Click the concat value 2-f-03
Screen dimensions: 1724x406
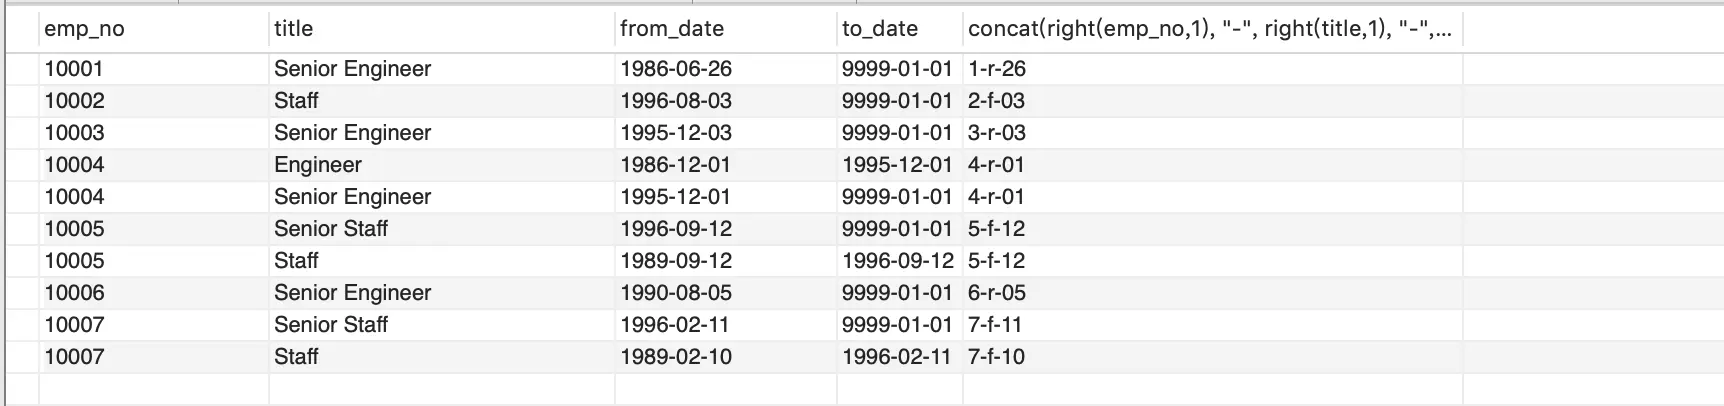click(x=997, y=101)
